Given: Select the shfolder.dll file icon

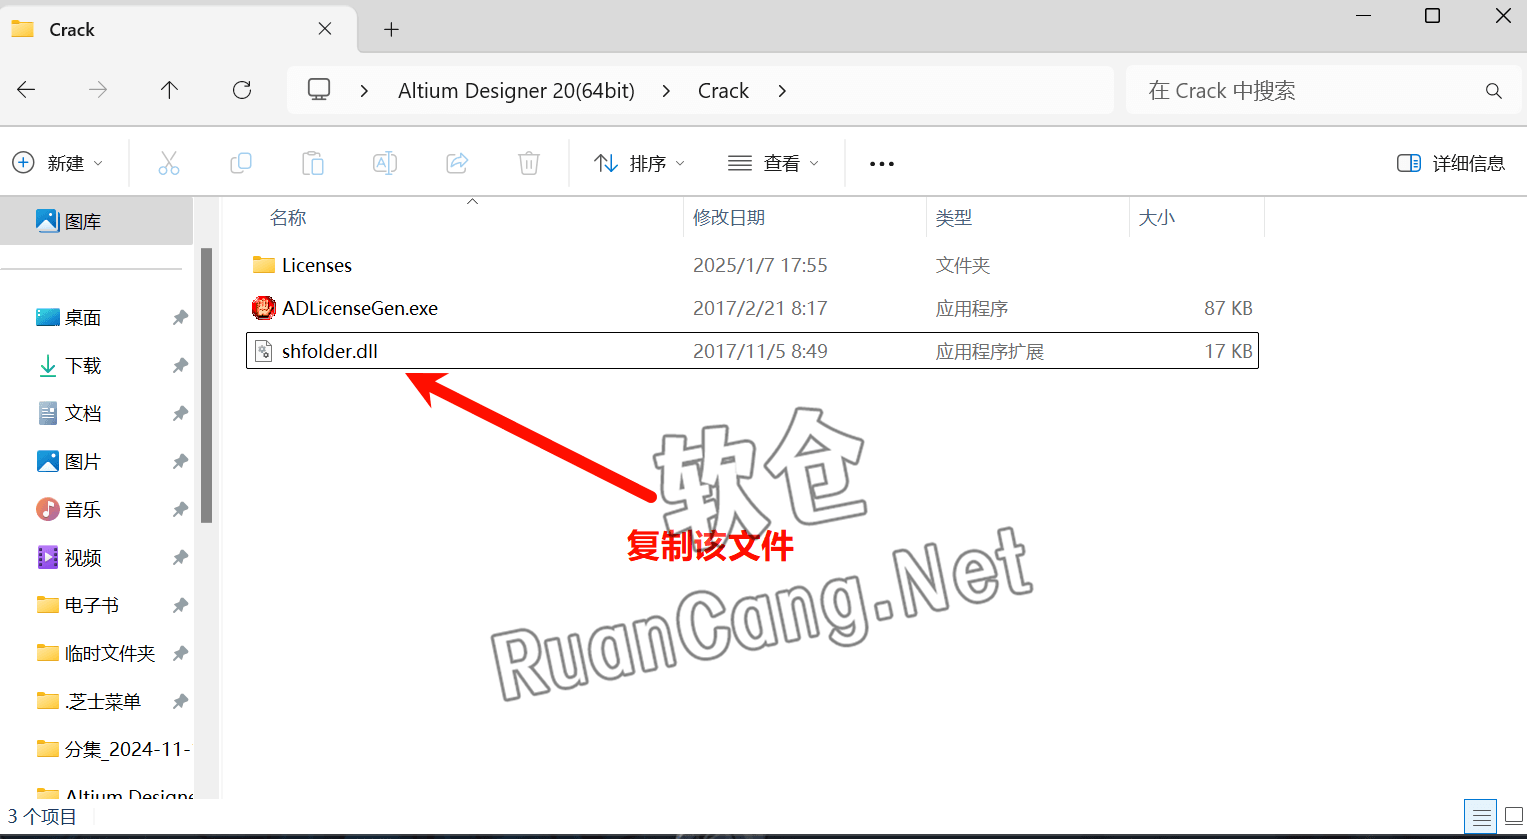Looking at the screenshot, I should pyautogui.click(x=264, y=351).
